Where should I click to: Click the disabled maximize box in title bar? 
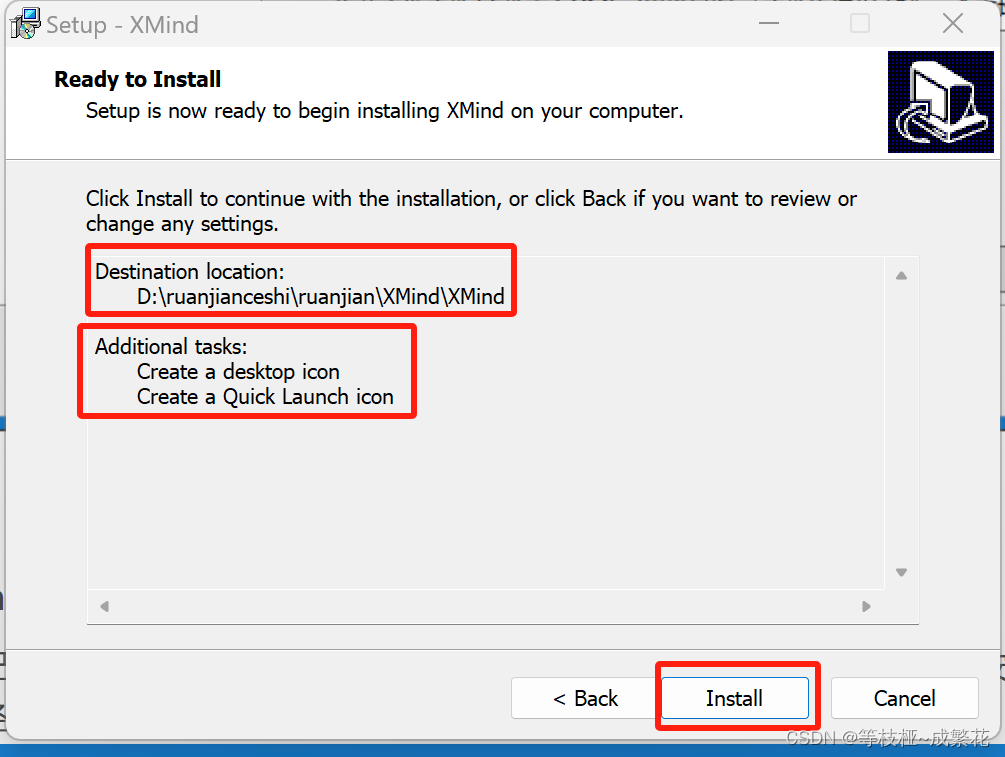pyautogui.click(x=860, y=24)
